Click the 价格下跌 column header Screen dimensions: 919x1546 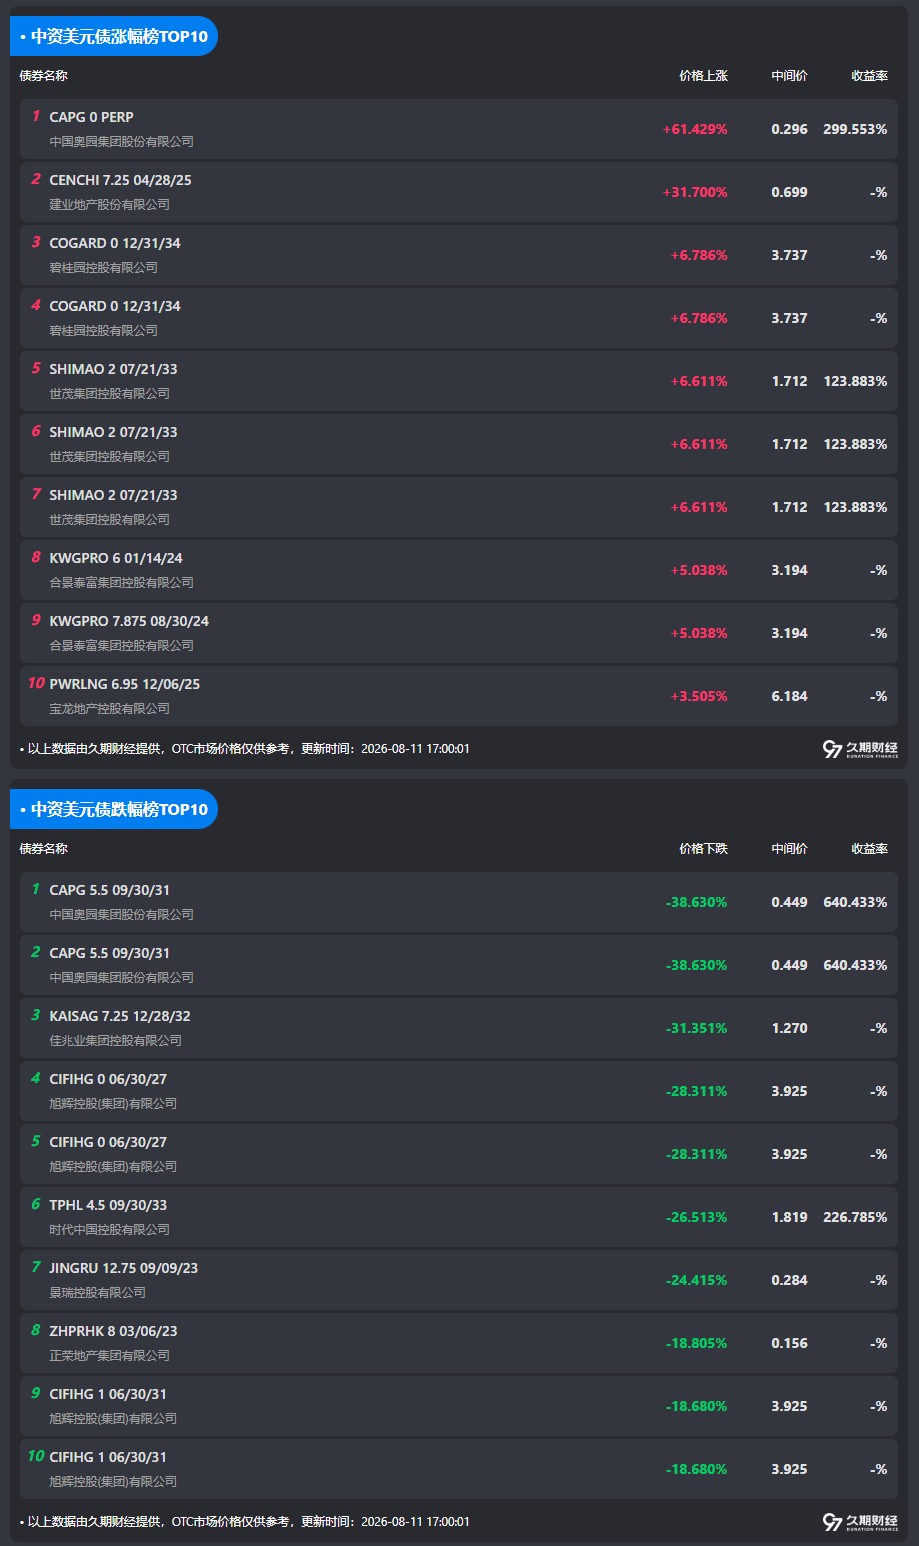coord(703,849)
